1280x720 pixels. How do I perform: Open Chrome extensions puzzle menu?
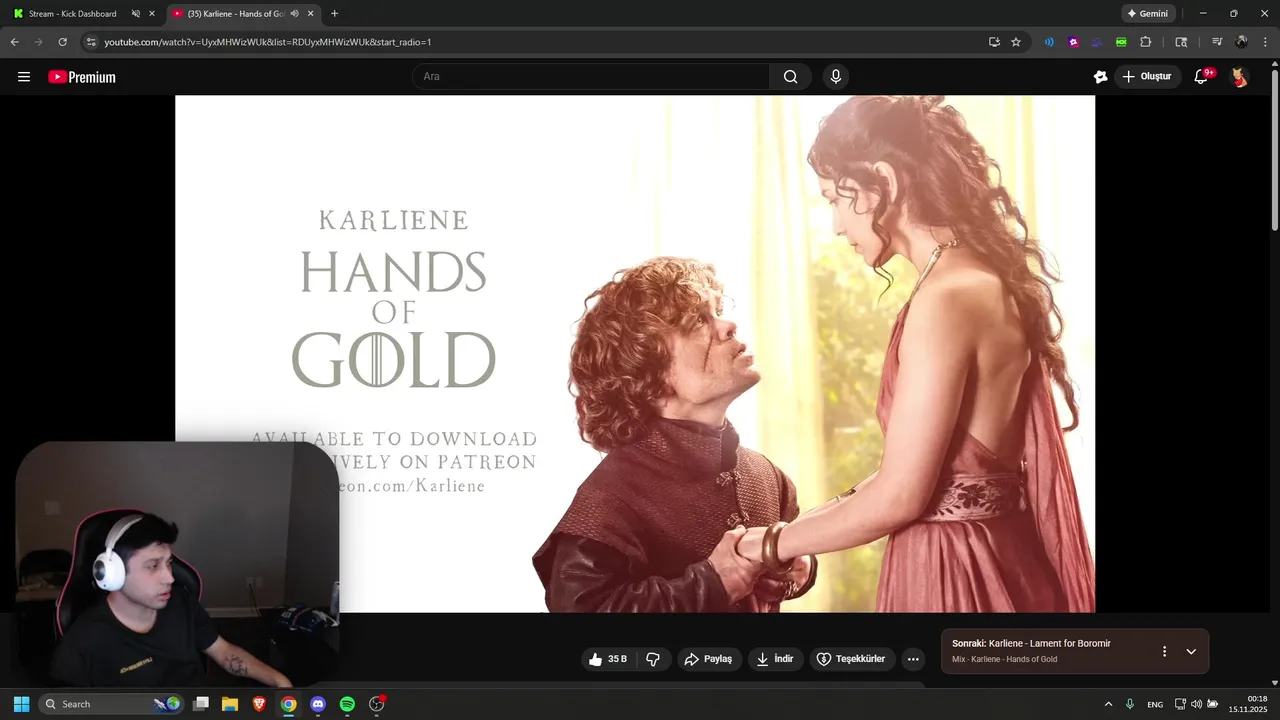click(1146, 42)
